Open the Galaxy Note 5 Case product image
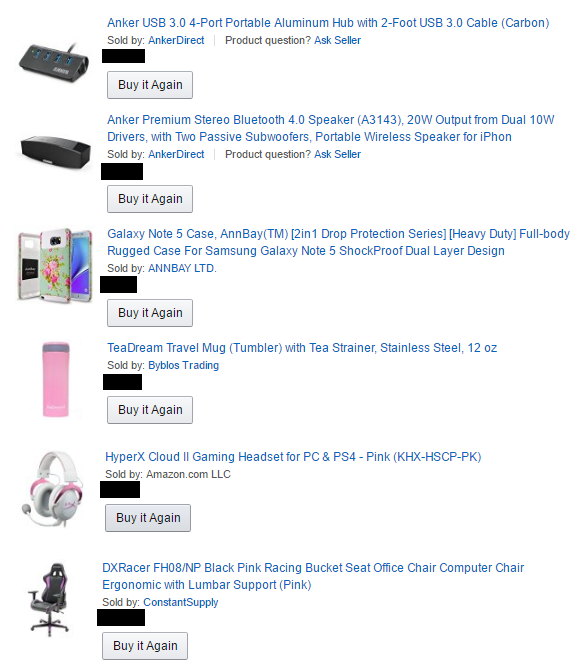This screenshot has height=666, width=587. [54, 265]
